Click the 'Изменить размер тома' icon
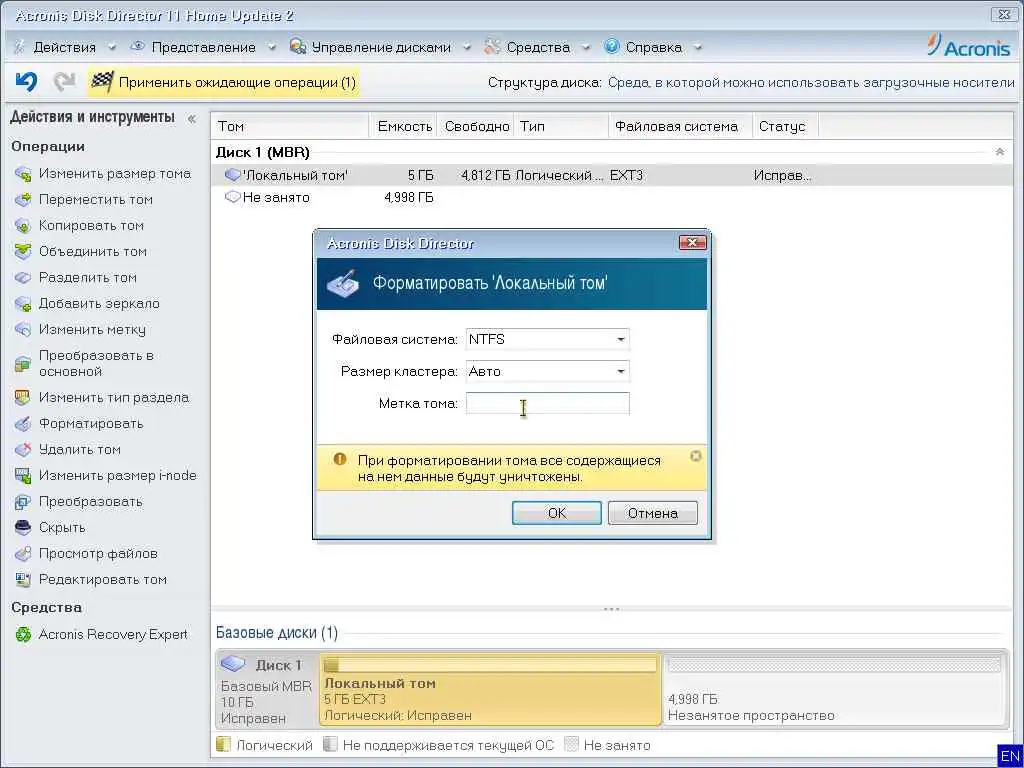1024x768 pixels. click(x=23, y=174)
